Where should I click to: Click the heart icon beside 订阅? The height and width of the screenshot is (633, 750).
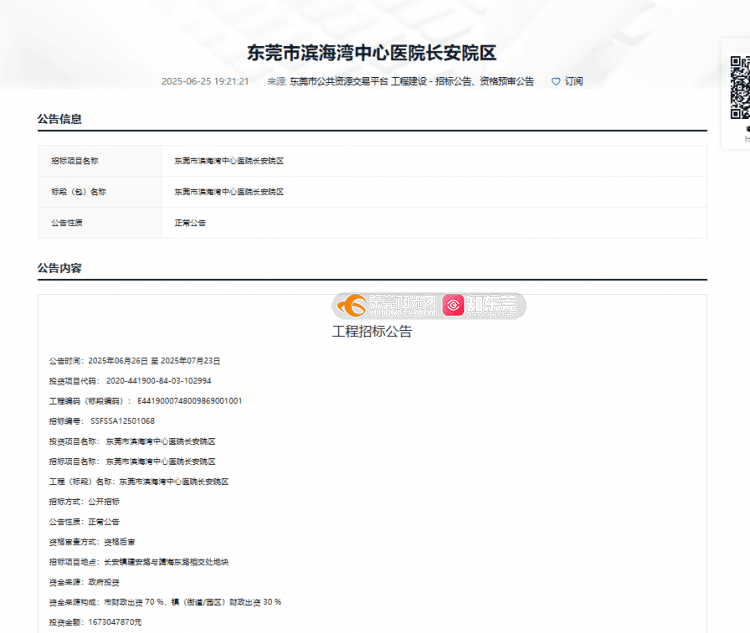556,82
